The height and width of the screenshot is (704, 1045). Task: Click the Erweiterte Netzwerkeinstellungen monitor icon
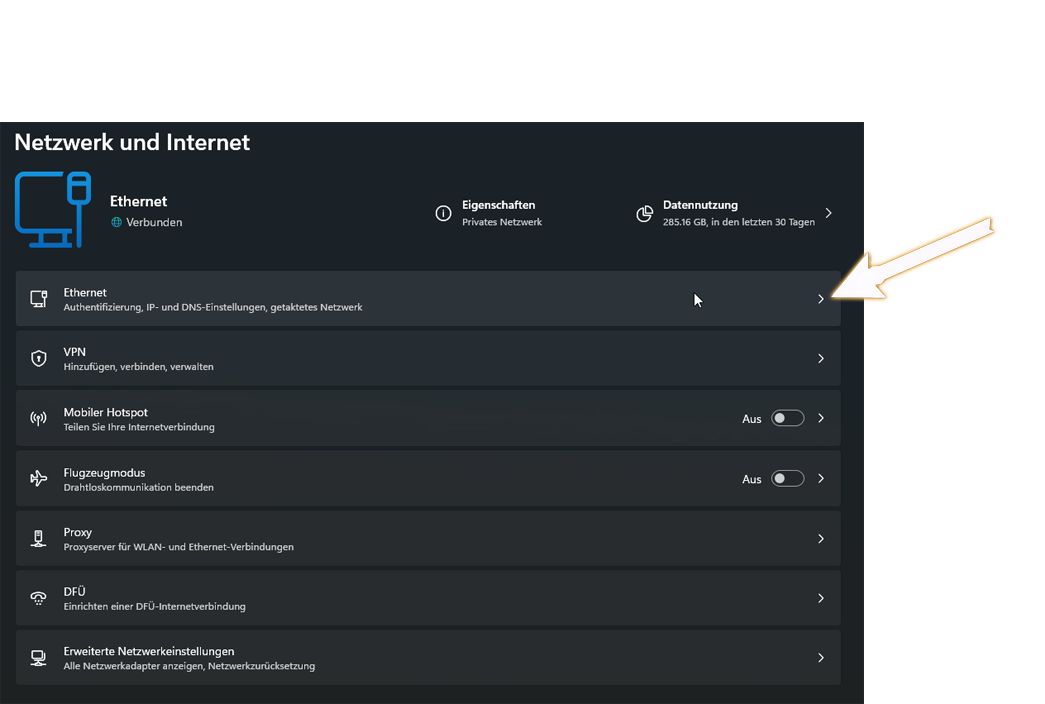pos(38,657)
